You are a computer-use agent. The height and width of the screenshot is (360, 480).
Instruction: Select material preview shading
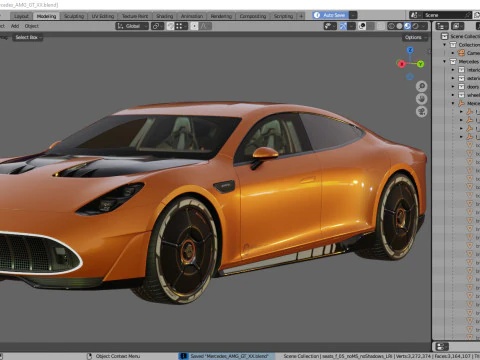pyautogui.click(x=407, y=26)
